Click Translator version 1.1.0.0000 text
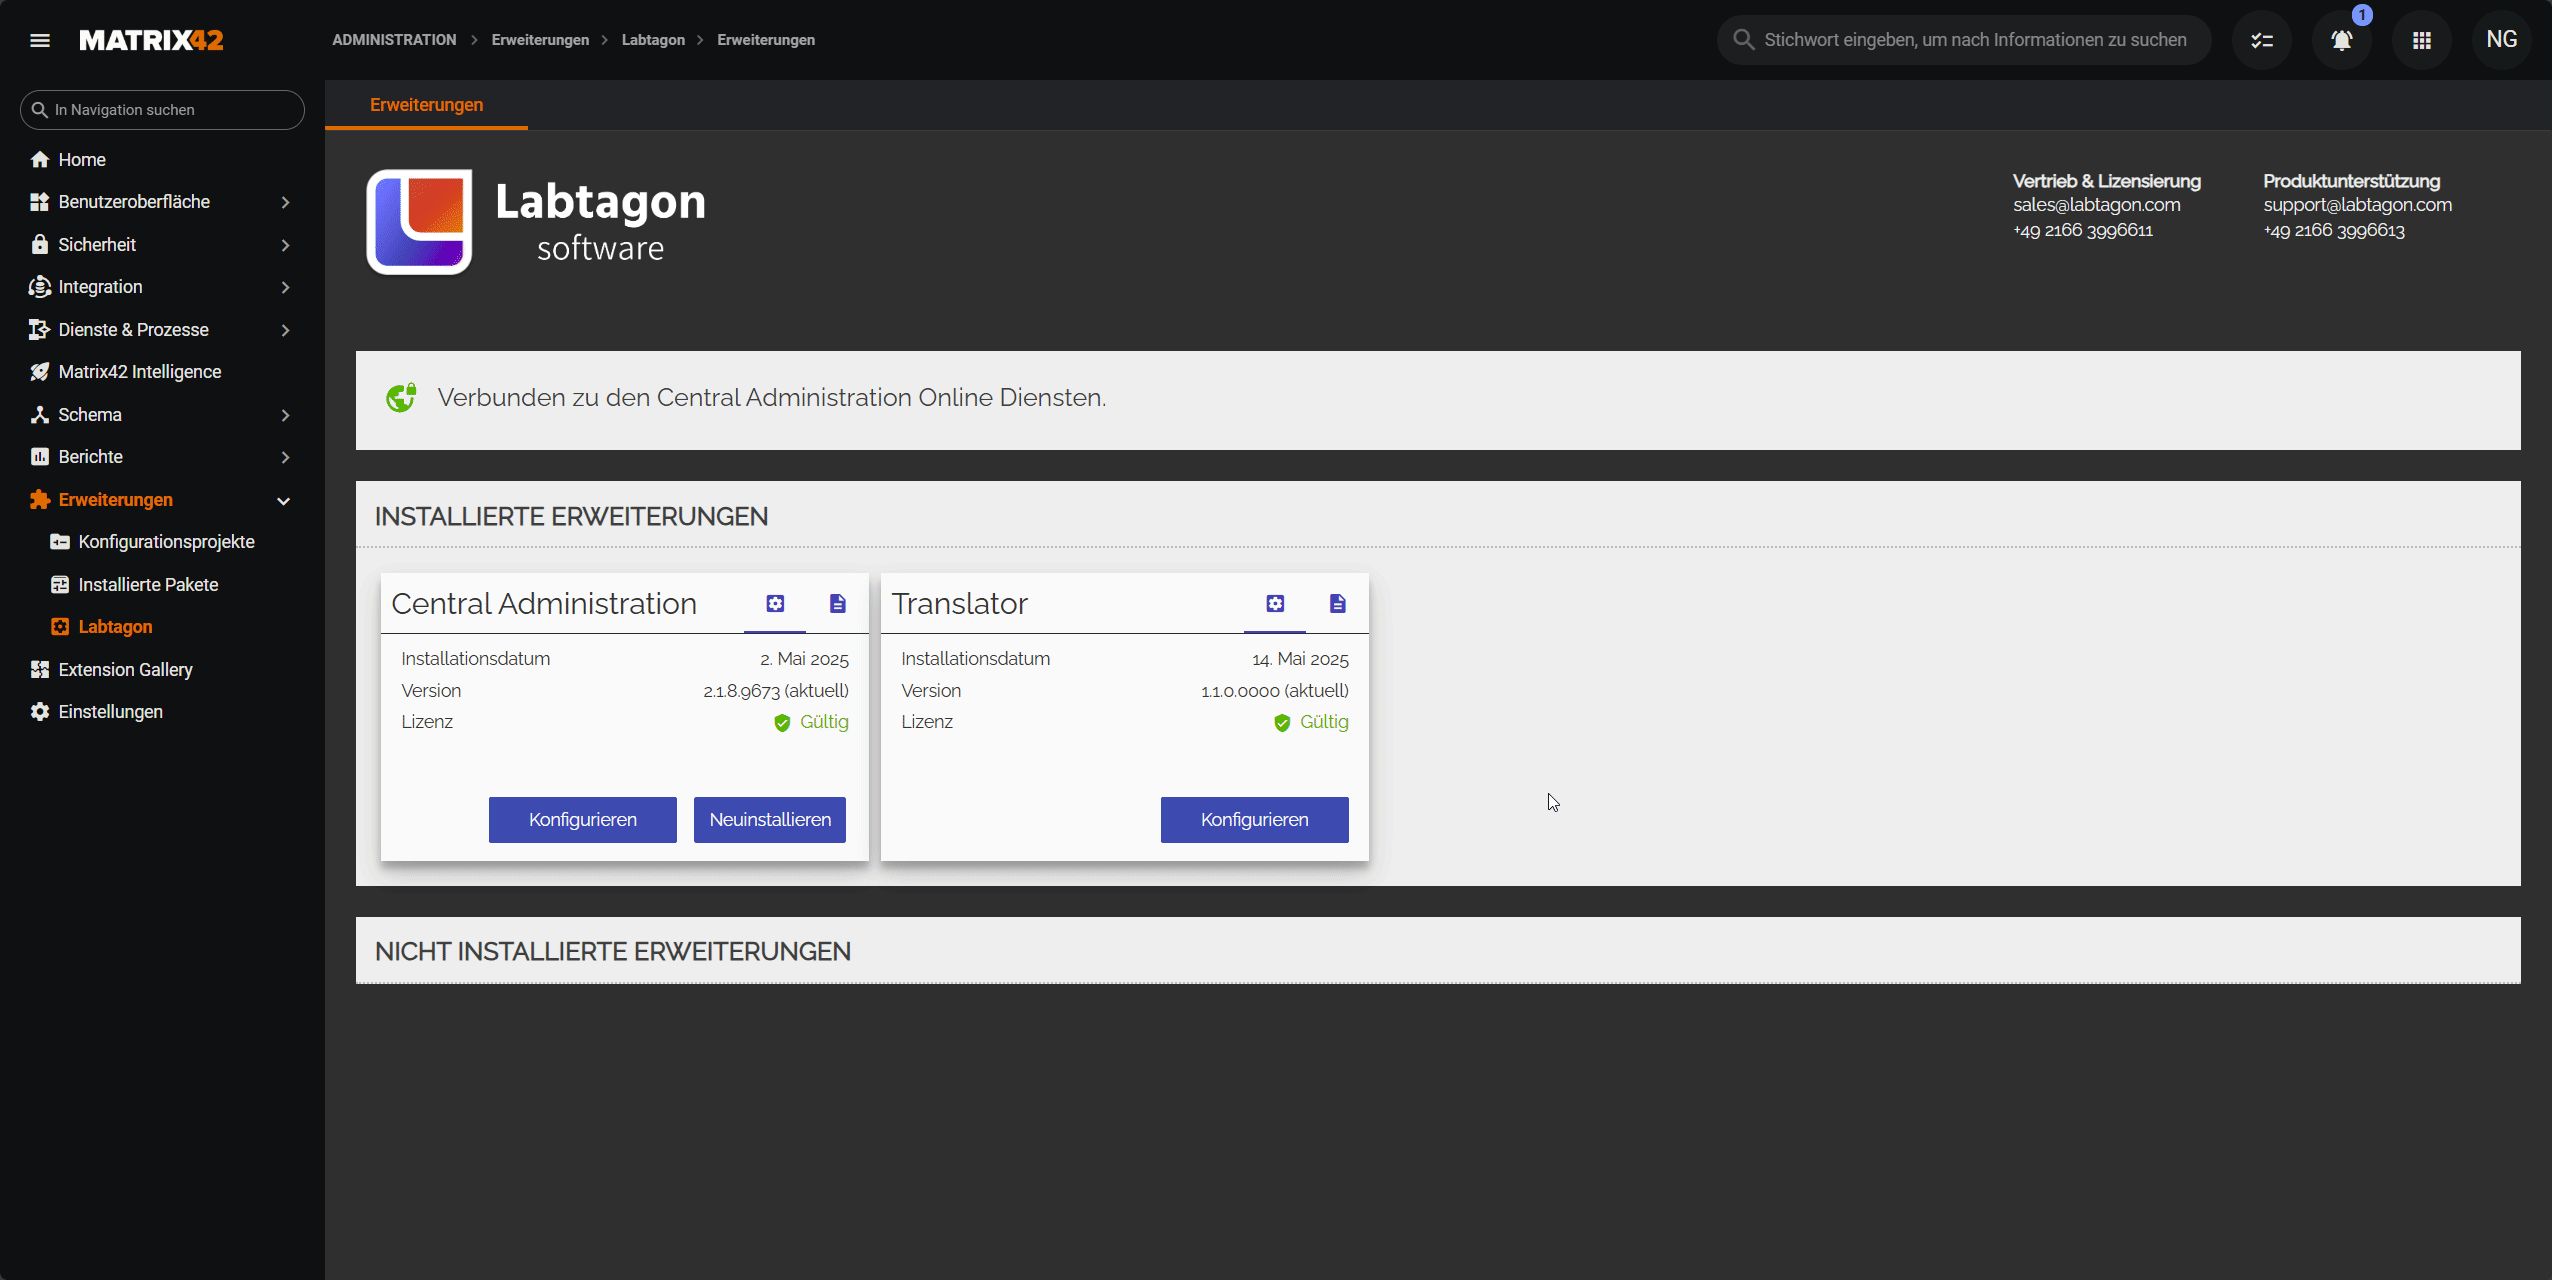Screen dimensions: 2552x1280 [1275, 691]
